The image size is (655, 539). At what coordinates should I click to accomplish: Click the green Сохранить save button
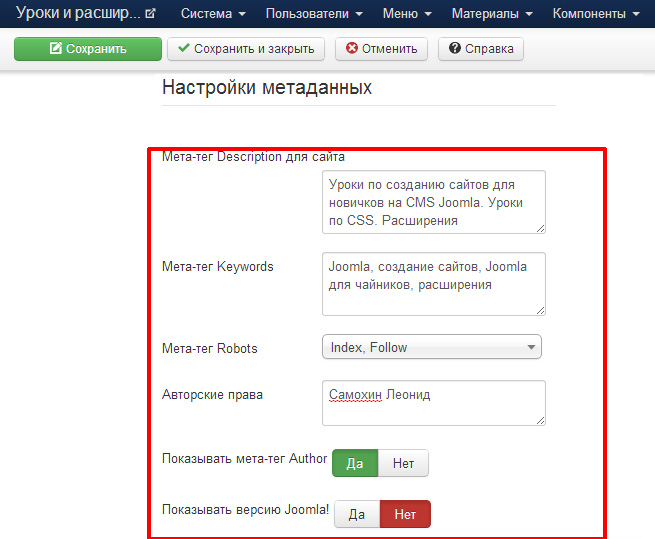[88, 49]
